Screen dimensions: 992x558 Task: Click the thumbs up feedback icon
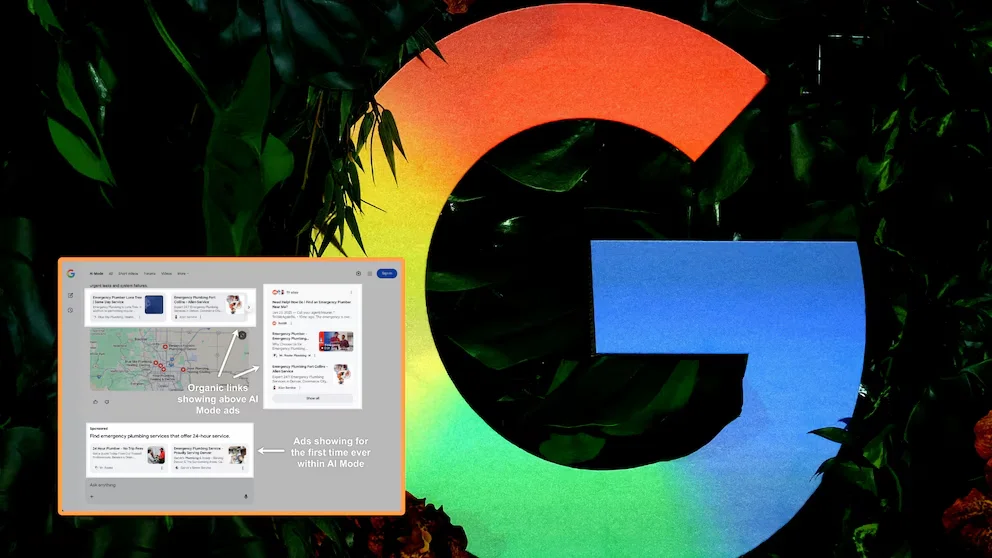click(x=96, y=402)
